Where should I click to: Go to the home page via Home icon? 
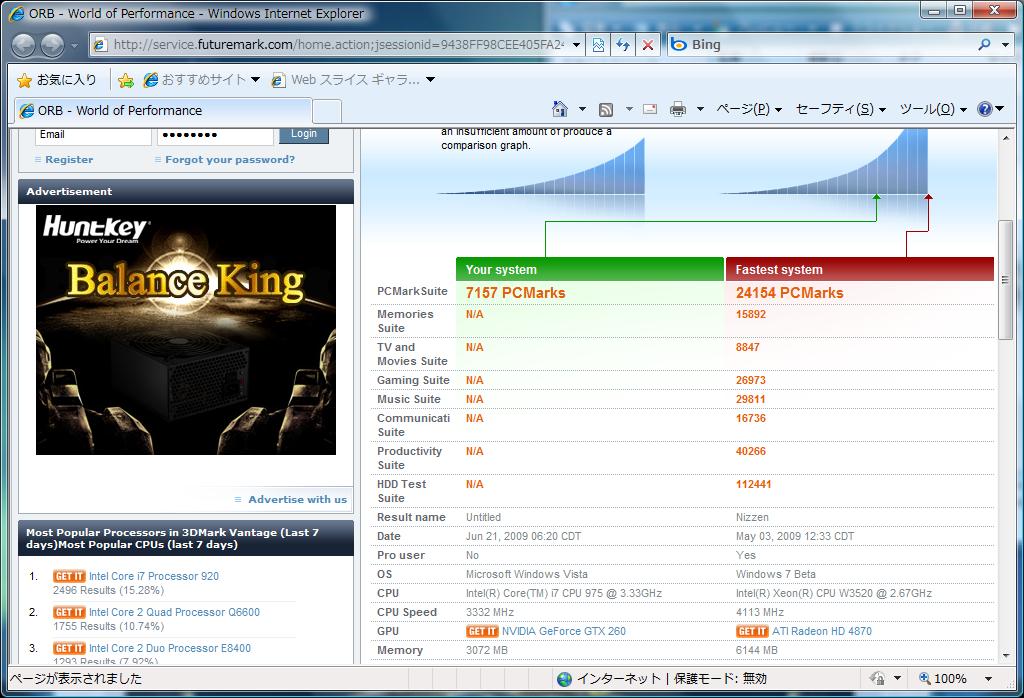point(560,109)
